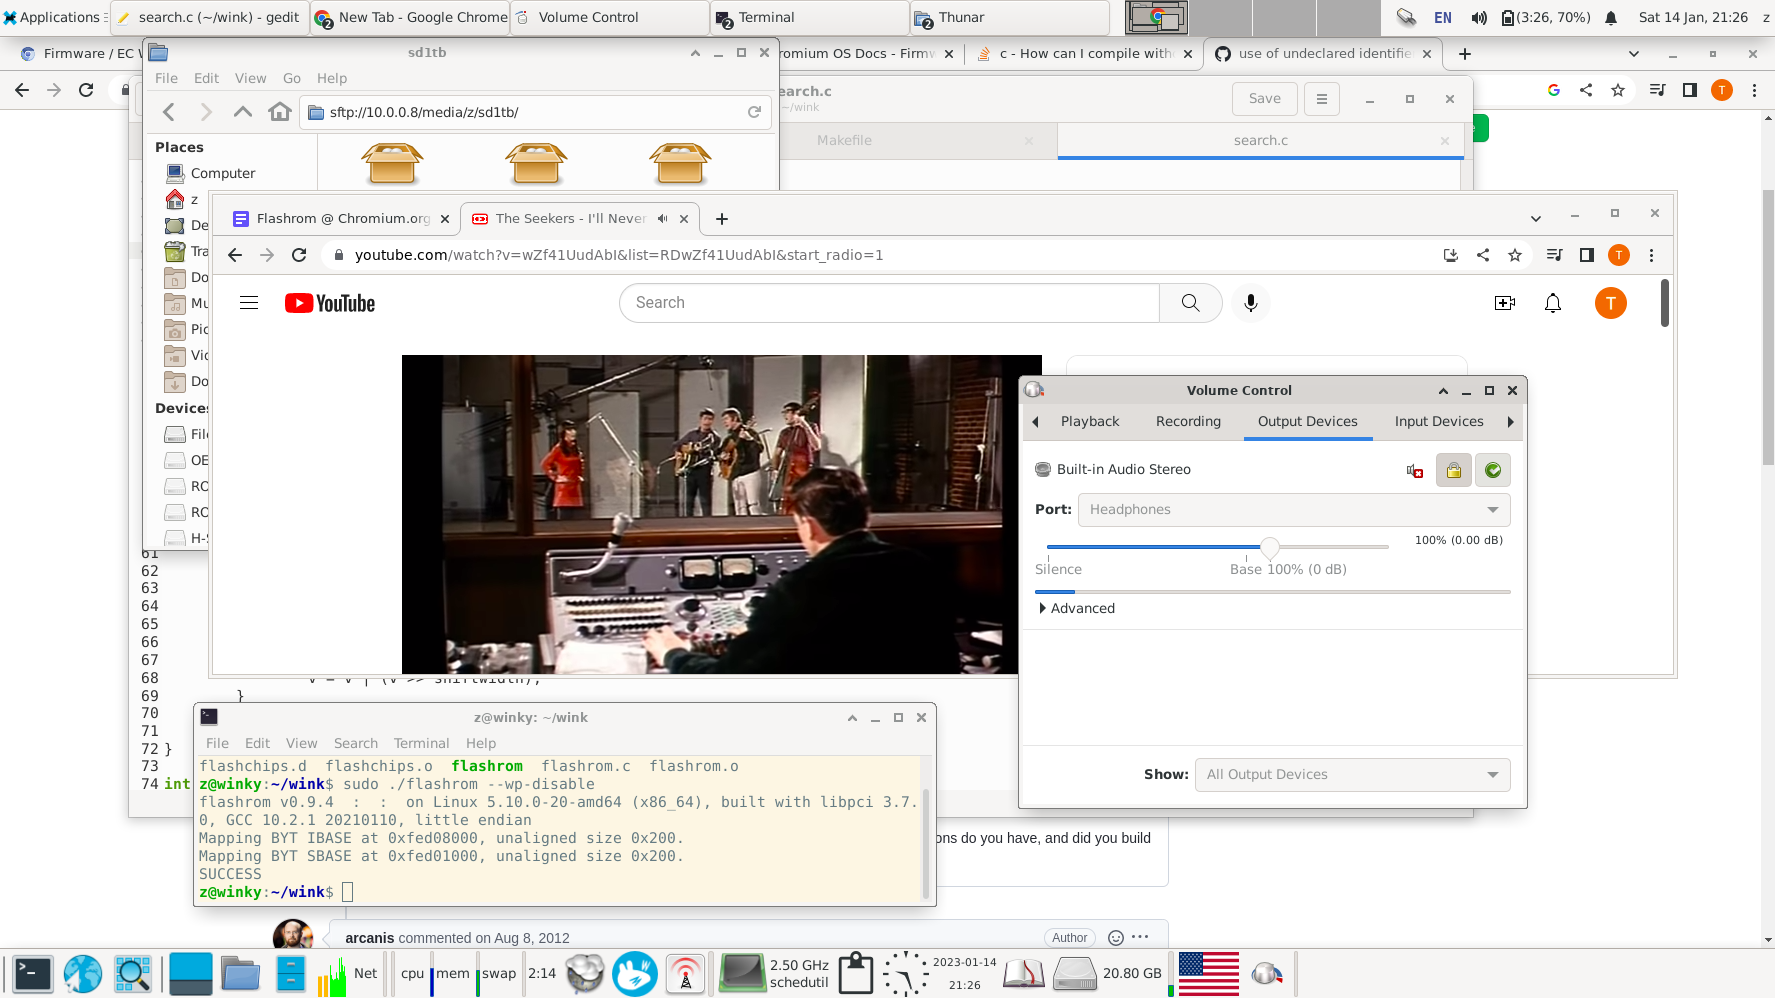Go back in the YouTube browser window
The height and width of the screenshot is (998, 1775).
pos(235,255)
